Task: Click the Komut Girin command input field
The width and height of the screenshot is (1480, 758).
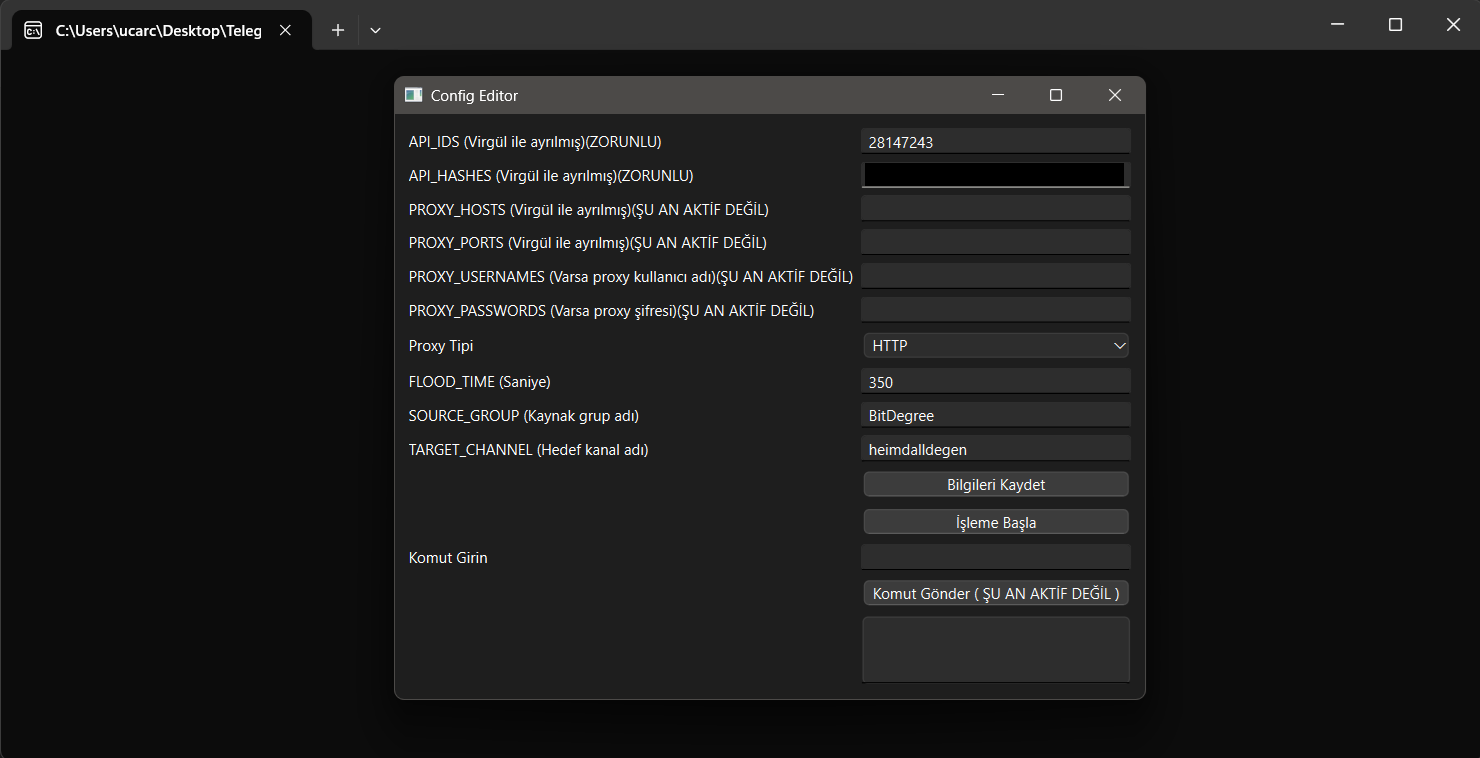Action: (x=995, y=557)
